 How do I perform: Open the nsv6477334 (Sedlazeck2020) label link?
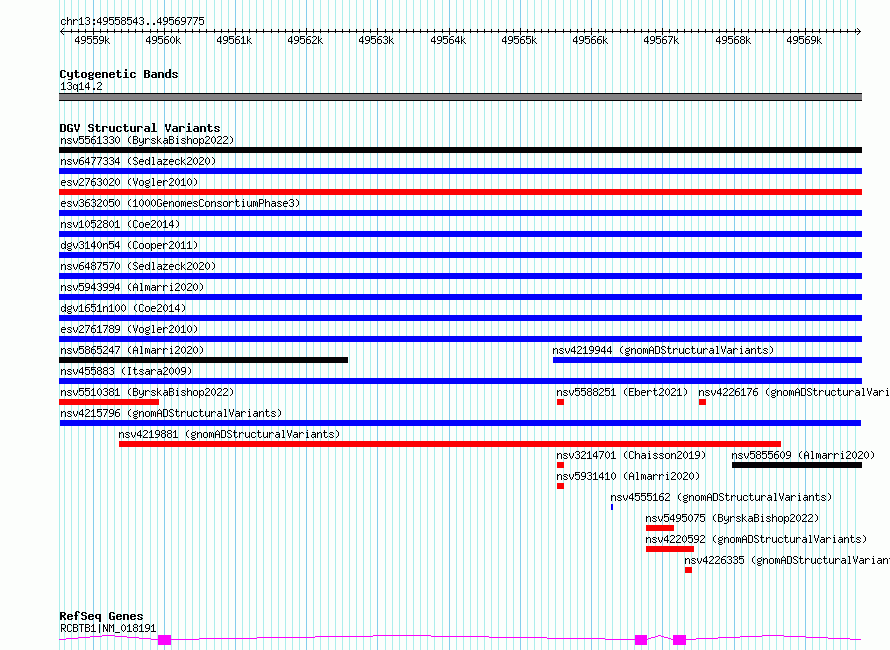(x=138, y=161)
